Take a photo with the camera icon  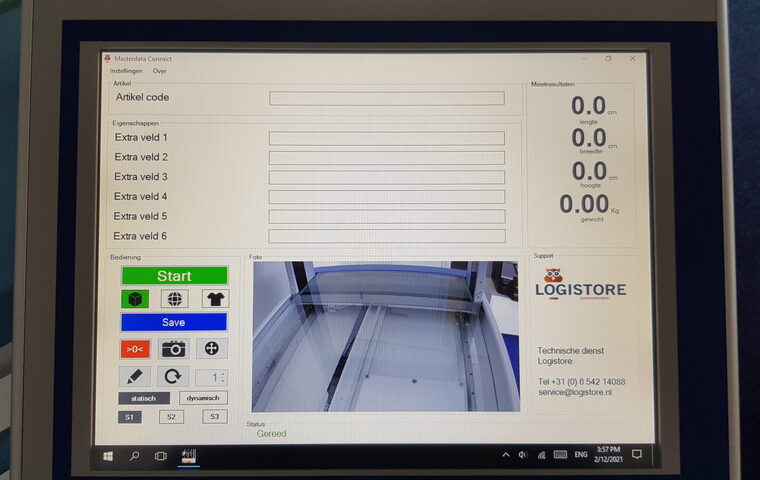pyautogui.click(x=174, y=349)
